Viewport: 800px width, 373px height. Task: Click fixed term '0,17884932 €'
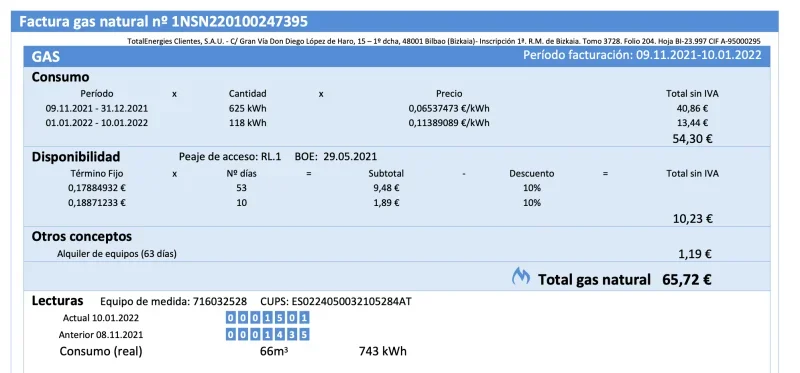click(97, 188)
